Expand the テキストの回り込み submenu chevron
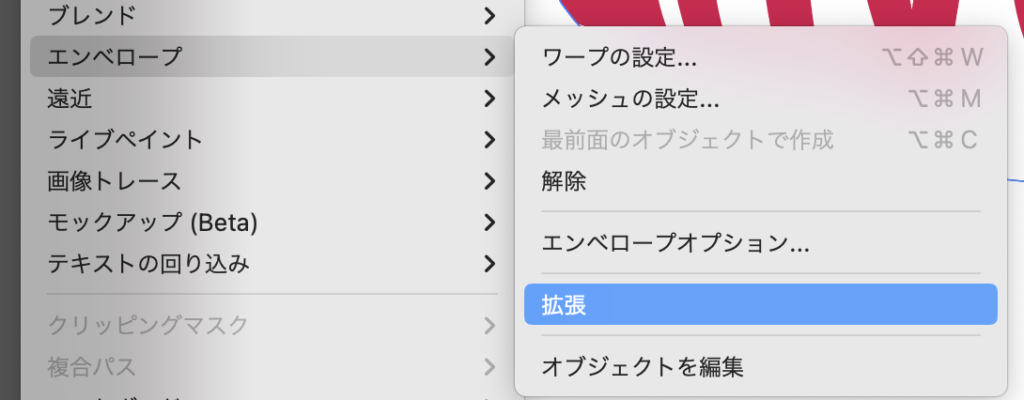 click(488, 264)
